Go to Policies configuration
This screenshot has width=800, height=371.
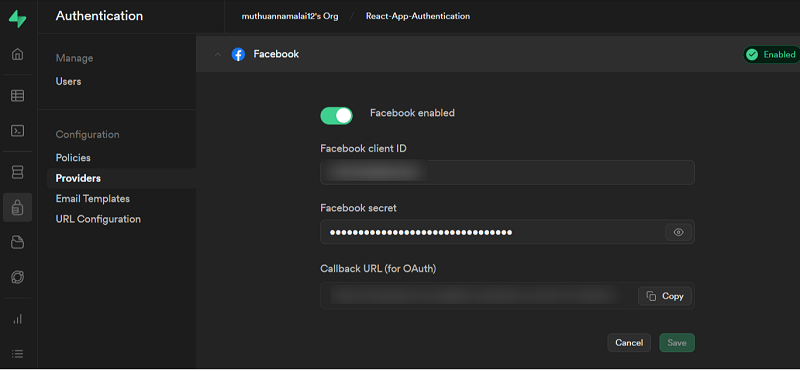click(x=73, y=158)
